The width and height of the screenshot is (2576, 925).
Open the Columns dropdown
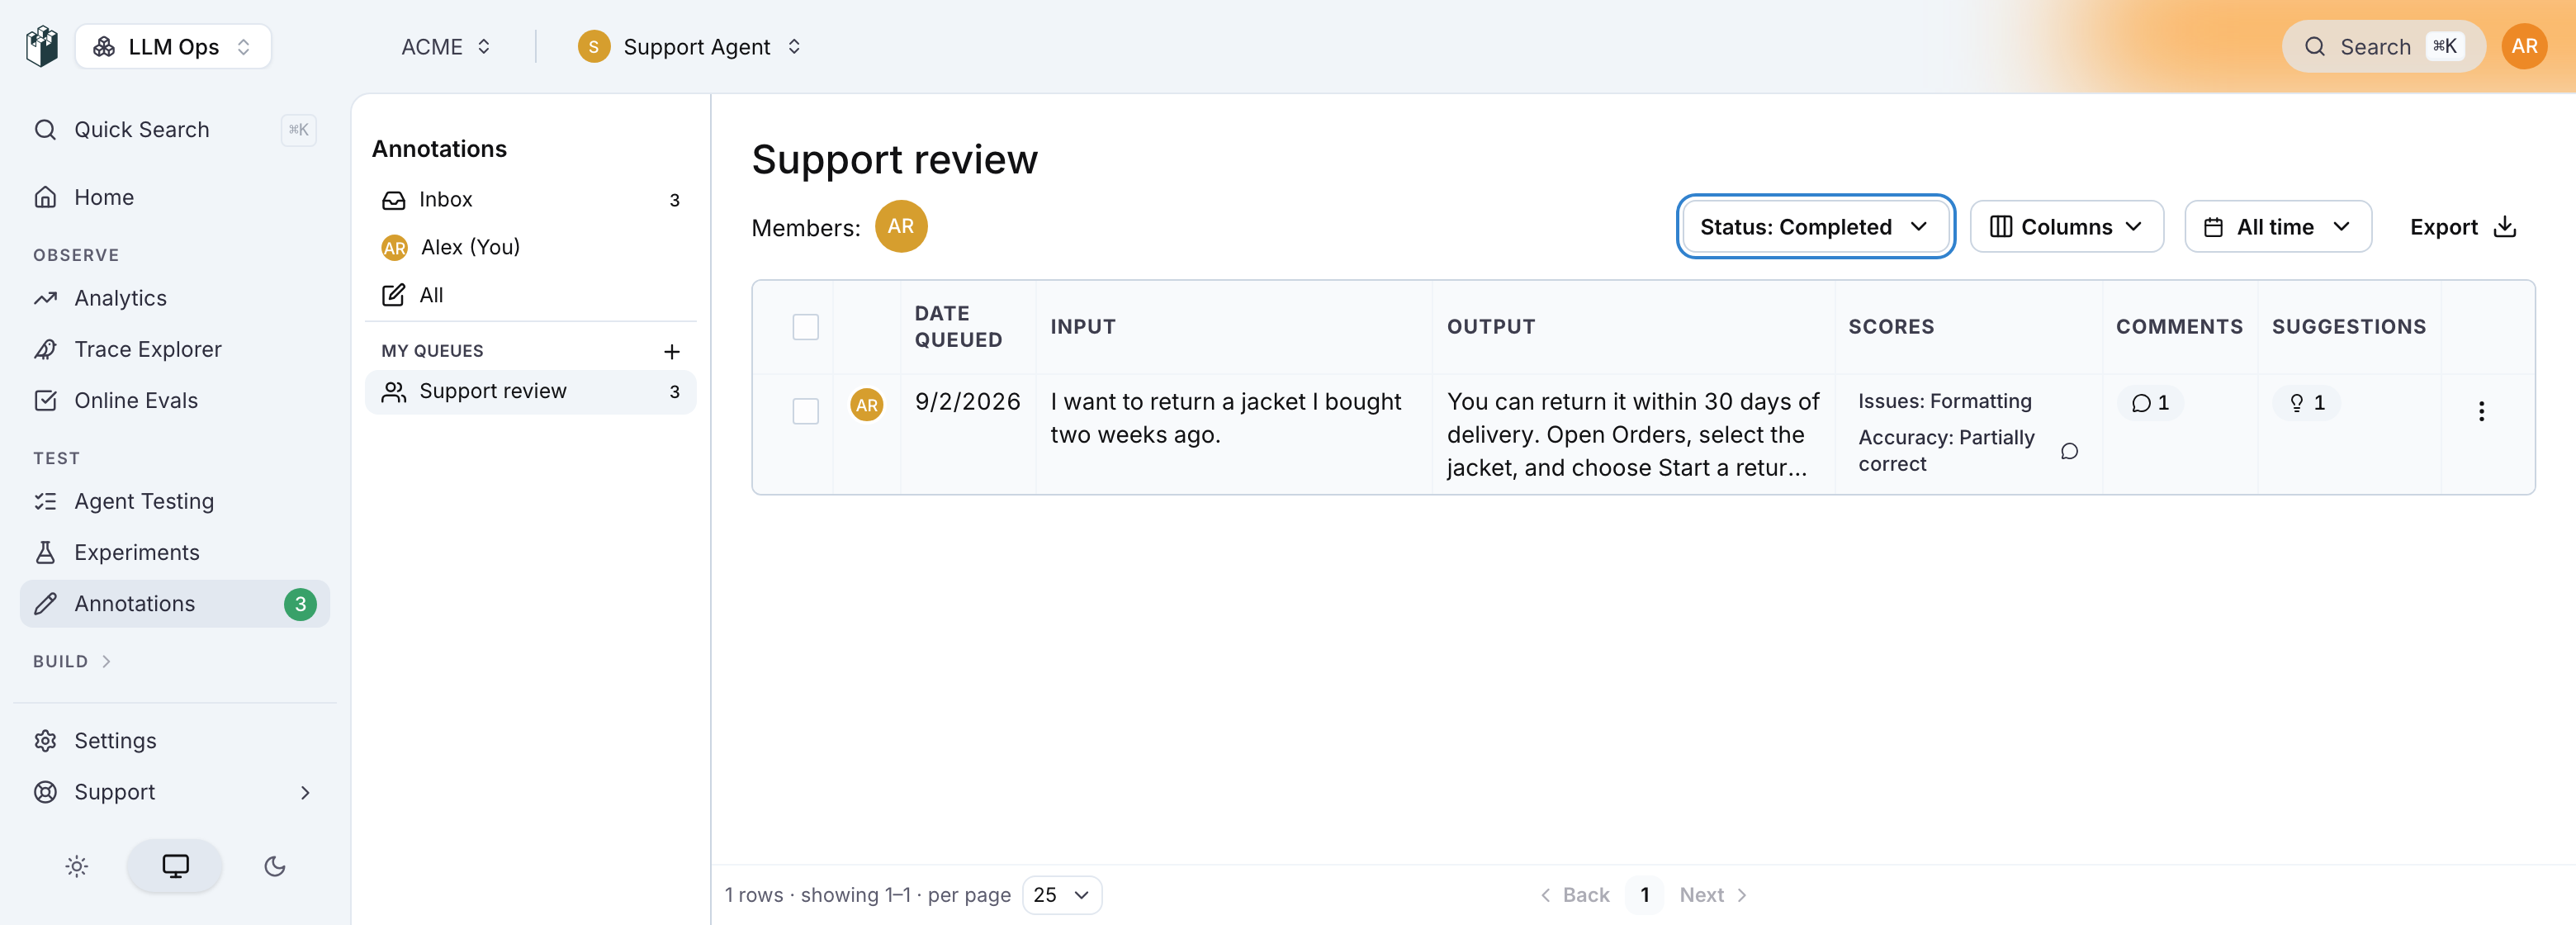pyautogui.click(x=2066, y=227)
